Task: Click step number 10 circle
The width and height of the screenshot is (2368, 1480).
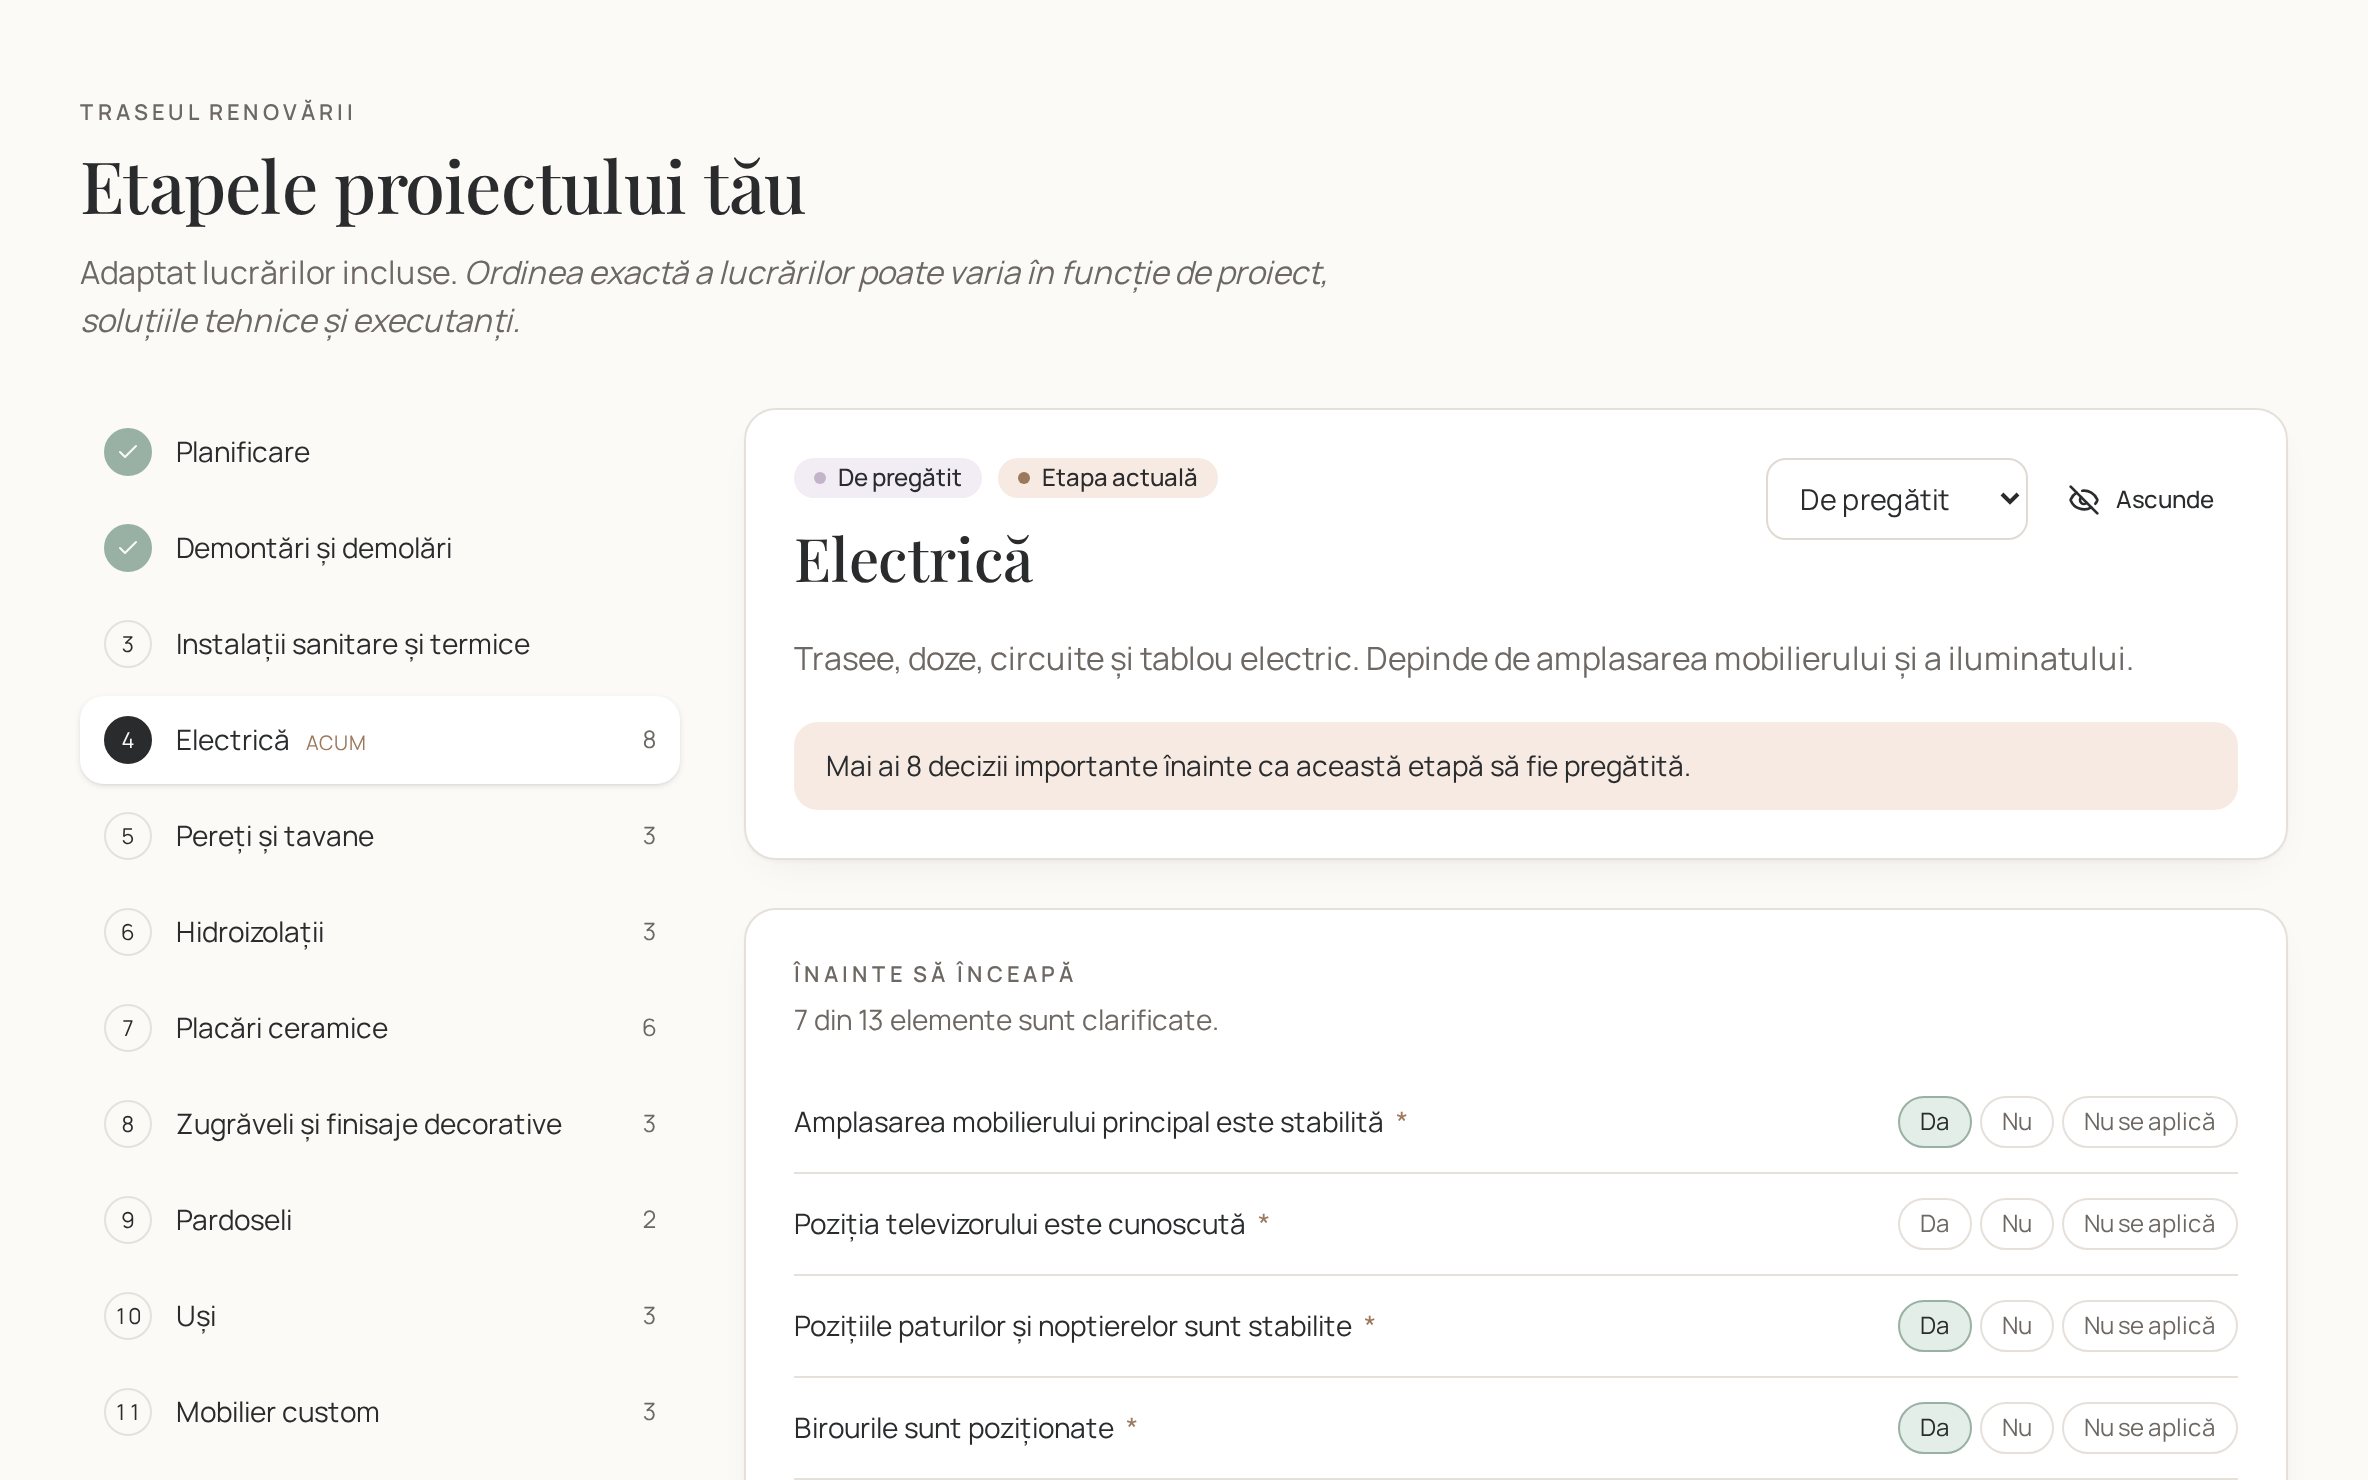Action: pos(128,1316)
